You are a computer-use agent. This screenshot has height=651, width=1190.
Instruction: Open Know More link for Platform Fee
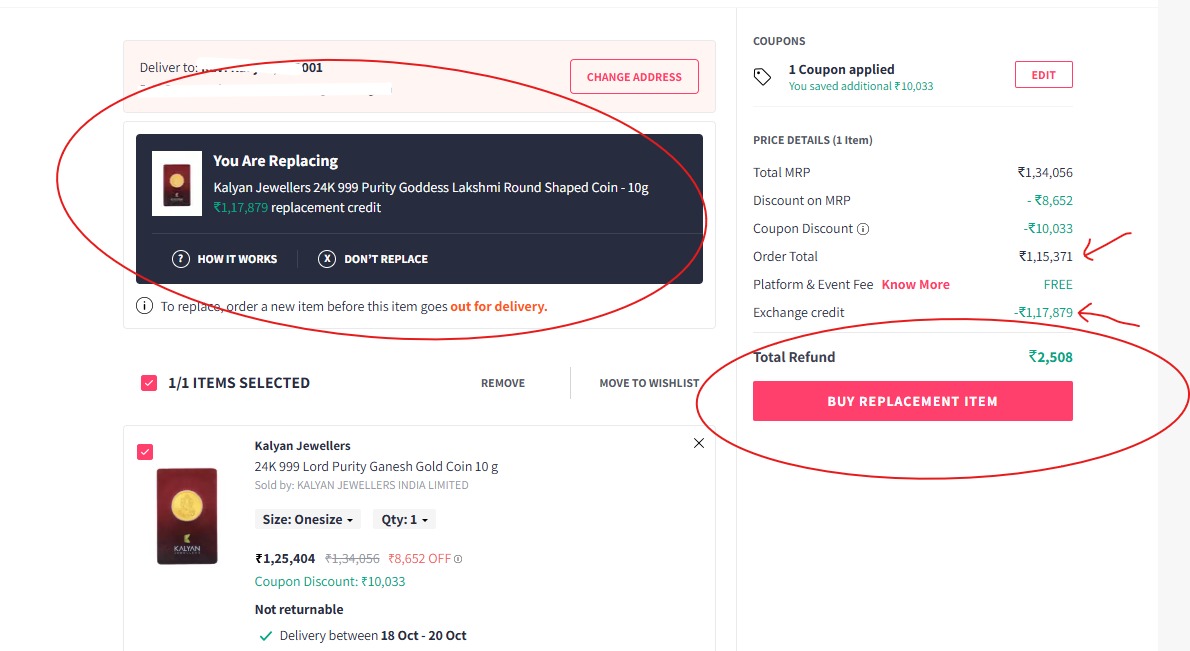pos(915,285)
